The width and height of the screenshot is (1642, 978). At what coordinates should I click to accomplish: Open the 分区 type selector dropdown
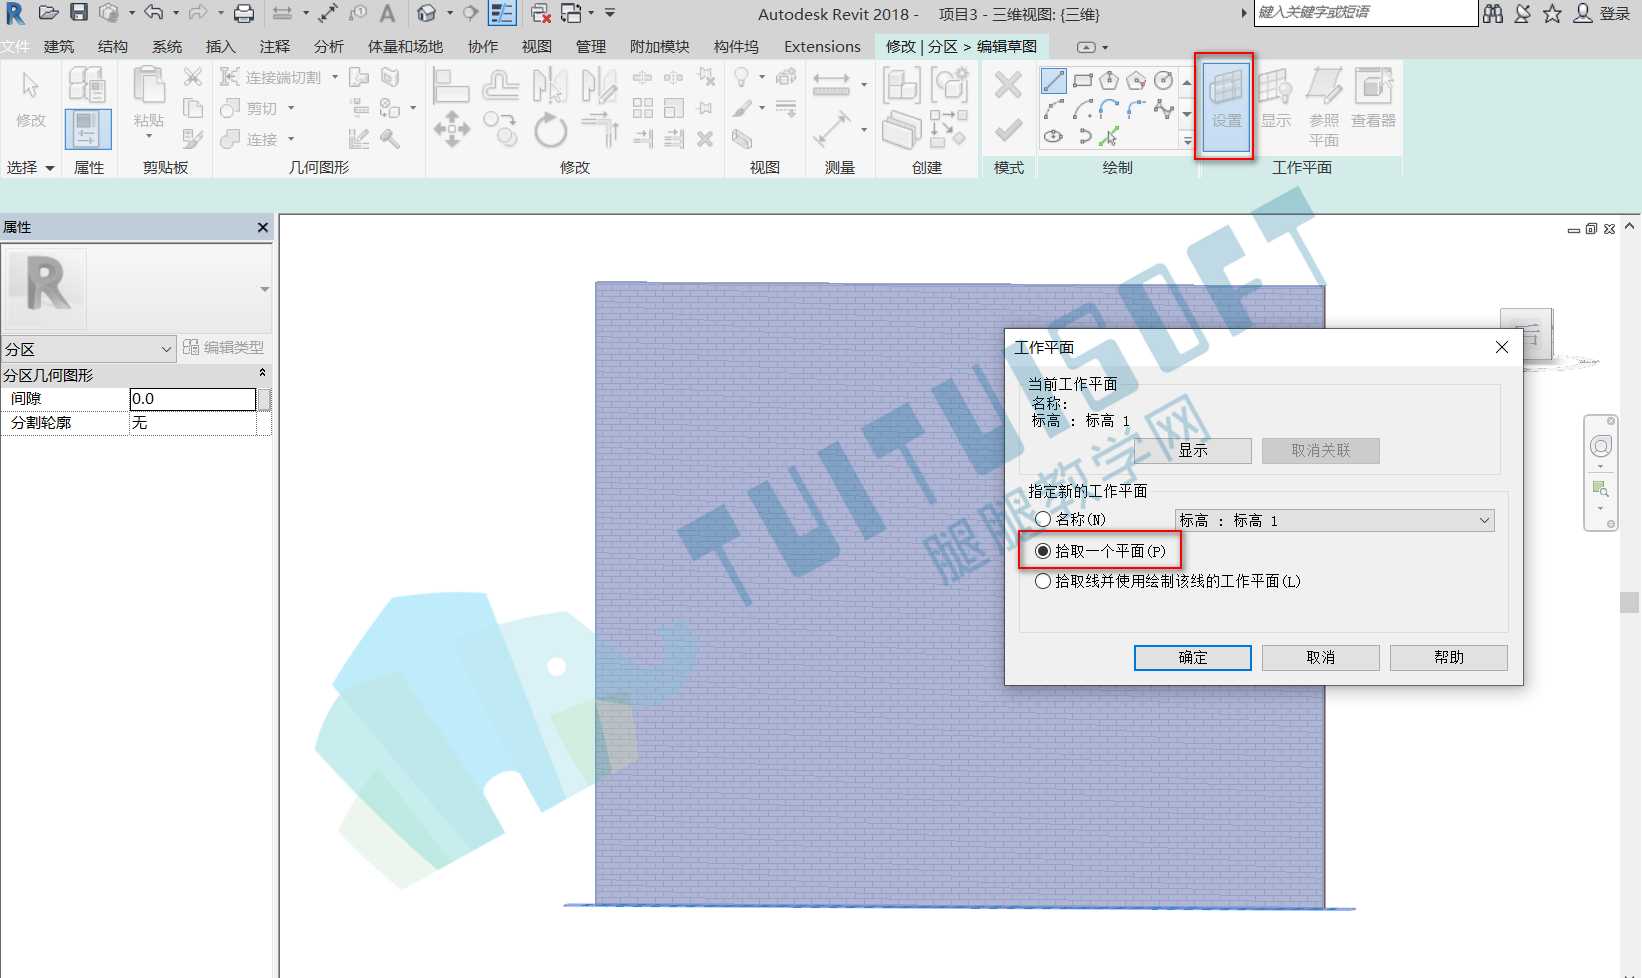coord(89,349)
